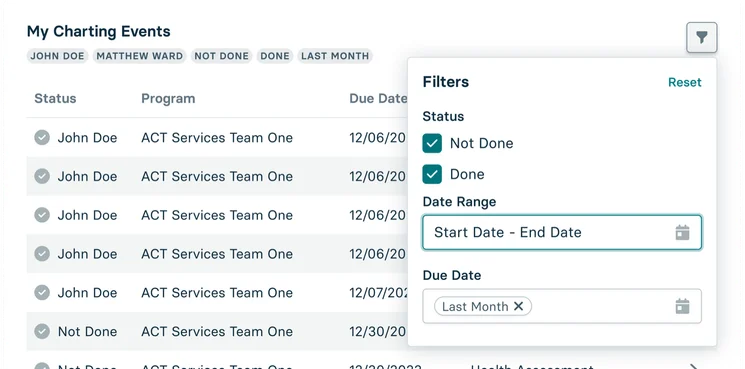Uncheck the Not Done status checkbox
The height and width of the screenshot is (369, 745).
[432, 143]
